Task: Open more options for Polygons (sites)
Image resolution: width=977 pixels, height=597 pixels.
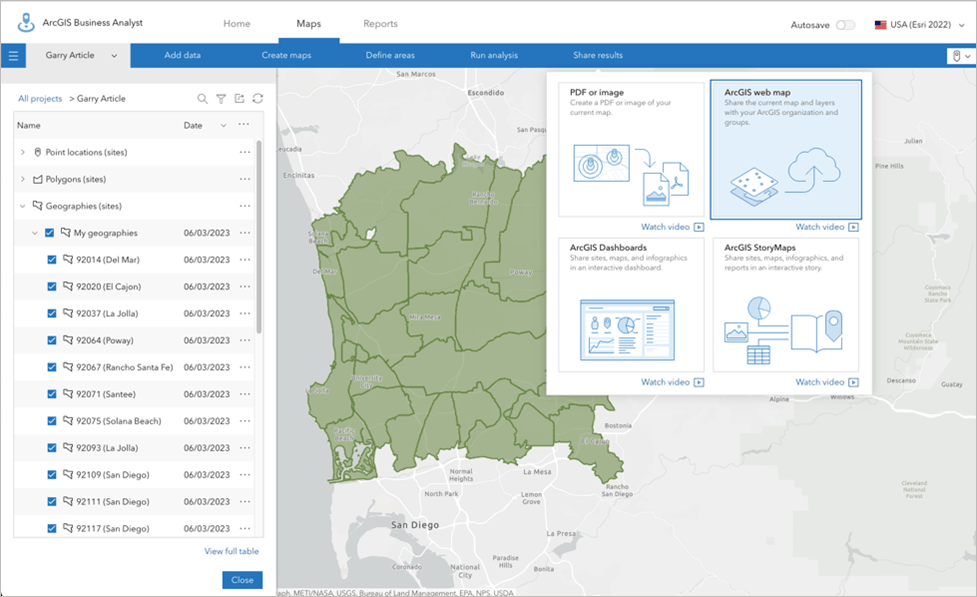Action: [x=245, y=179]
